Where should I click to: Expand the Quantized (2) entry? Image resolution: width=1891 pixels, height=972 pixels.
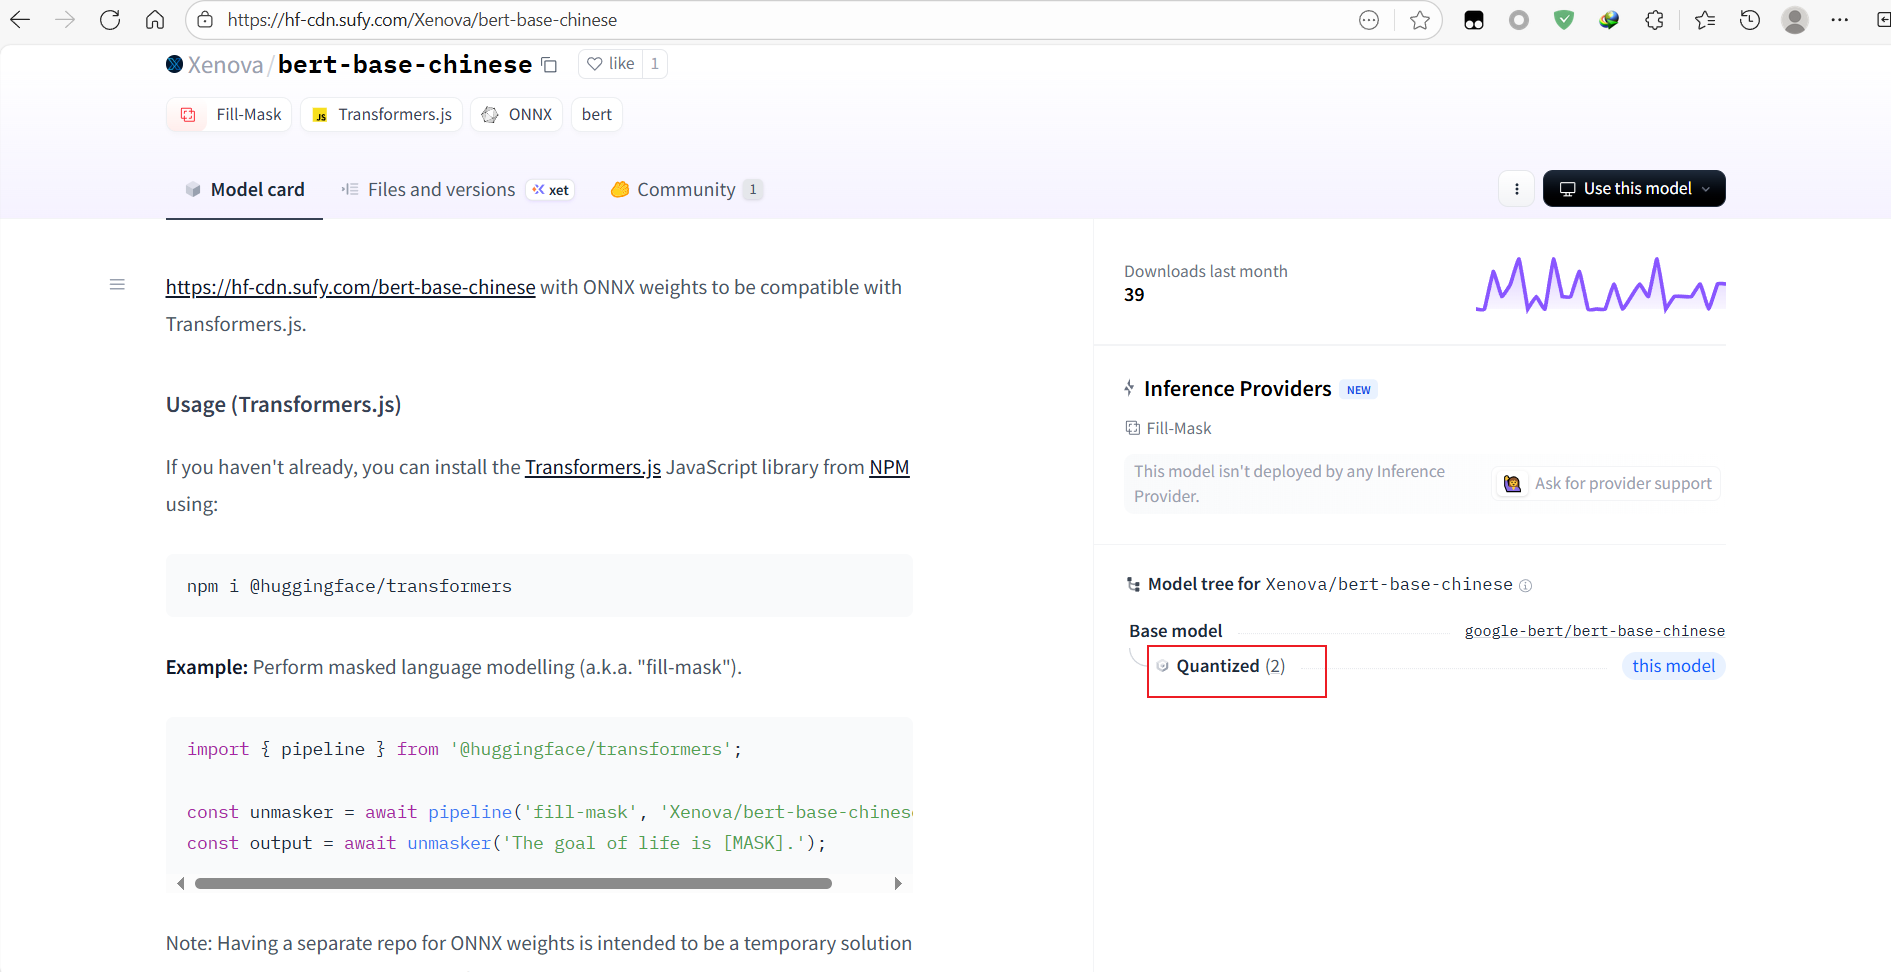tap(1221, 666)
